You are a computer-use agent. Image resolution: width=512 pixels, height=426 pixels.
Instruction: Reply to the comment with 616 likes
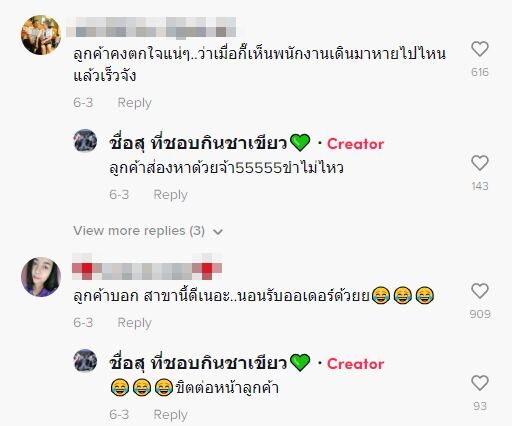[134, 103]
